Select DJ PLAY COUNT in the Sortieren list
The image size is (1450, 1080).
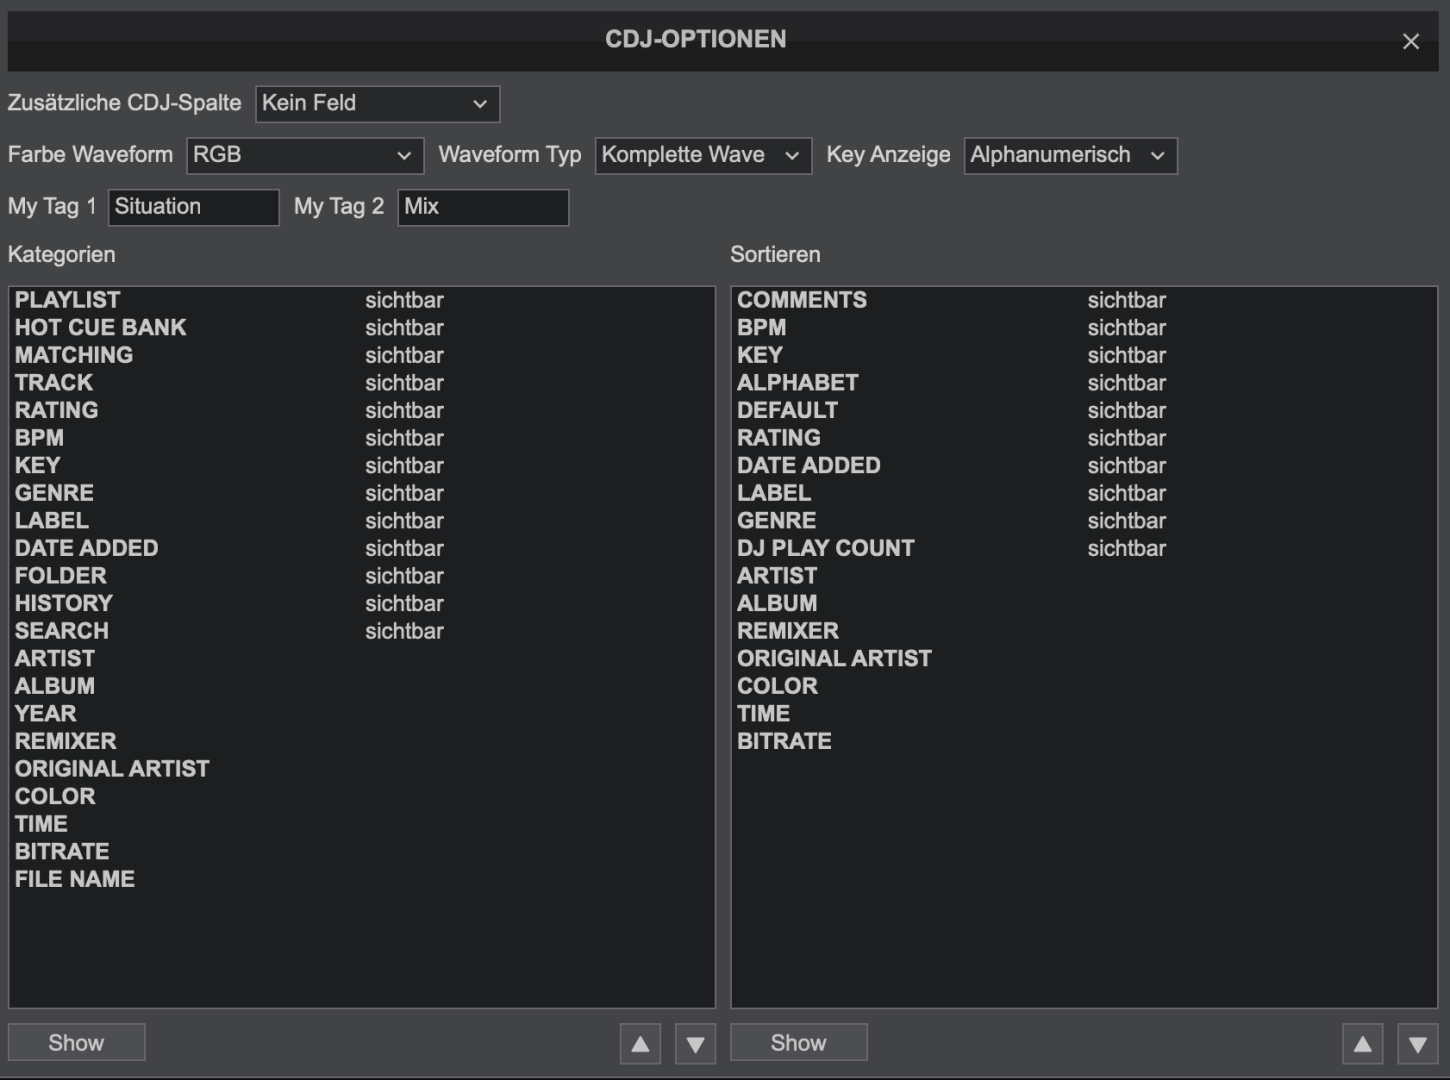[x=826, y=548]
